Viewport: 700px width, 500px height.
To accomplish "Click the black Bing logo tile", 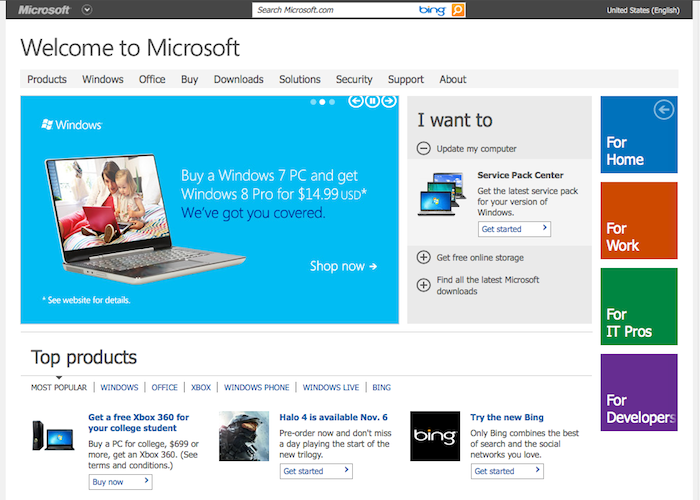I will (x=435, y=436).
